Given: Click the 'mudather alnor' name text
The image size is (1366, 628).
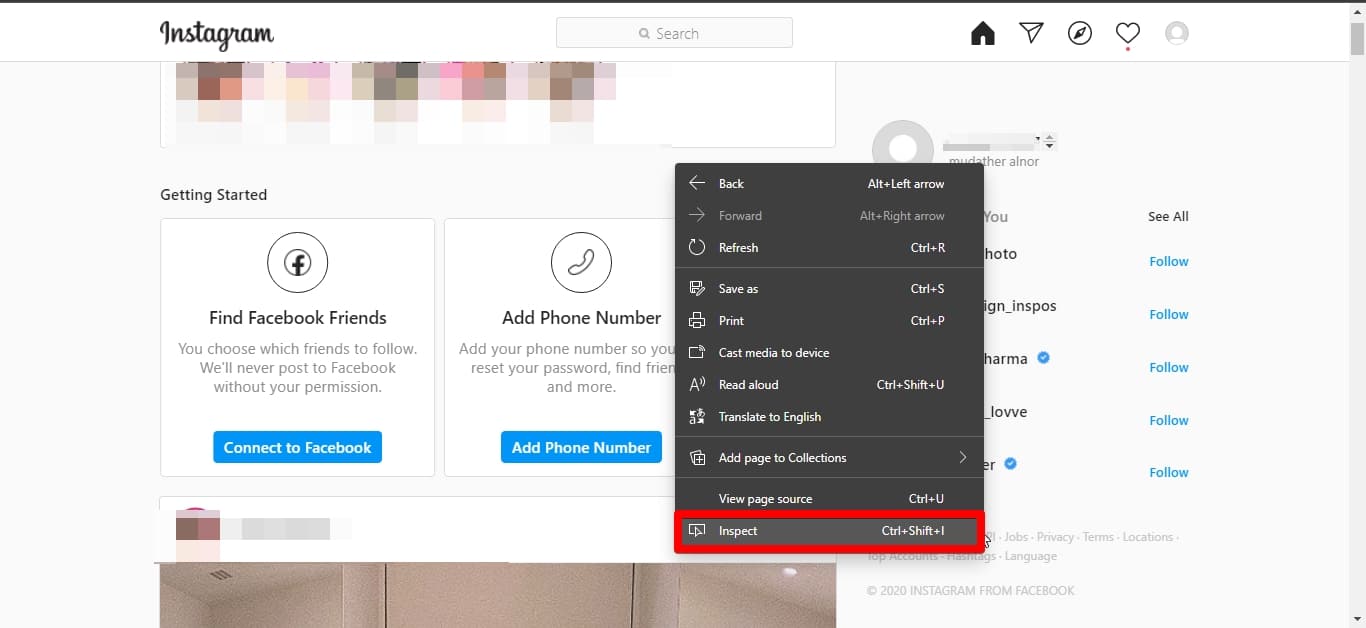Looking at the screenshot, I should tap(994, 161).
